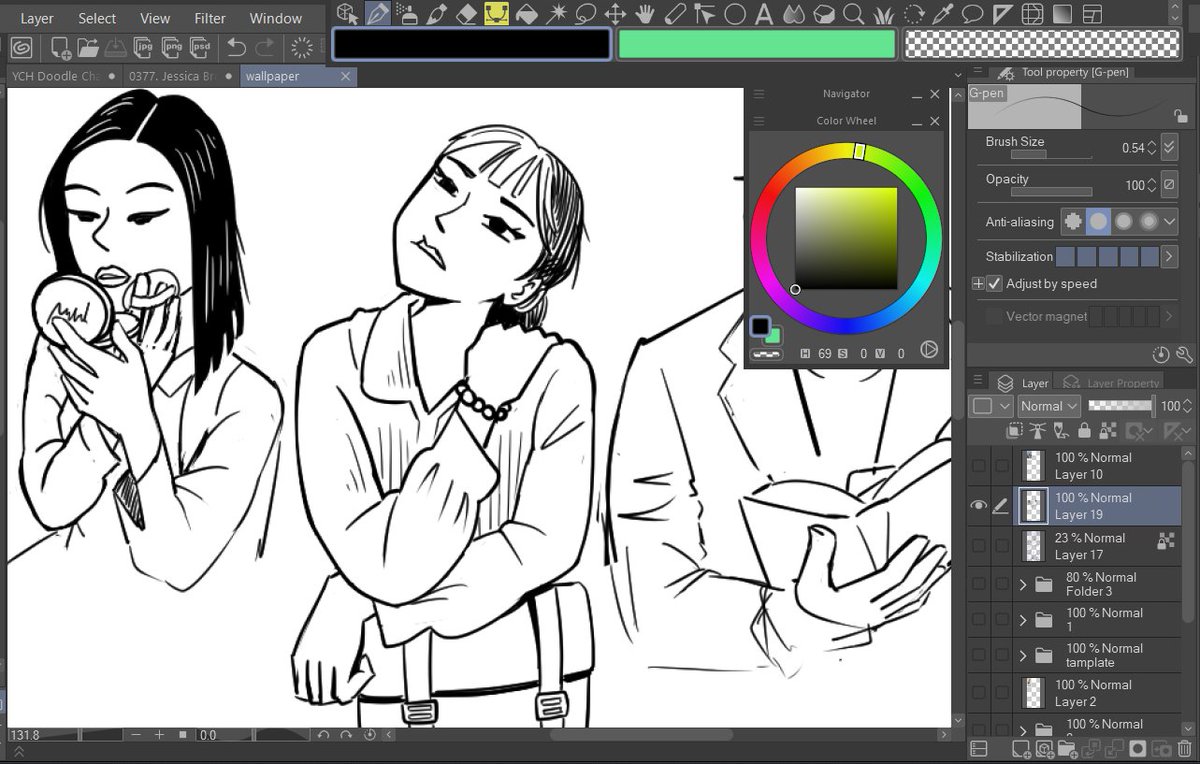Open the Normal blending mode dropdown
This screenshot has width=1200, height=764.
pos(1049,406)
